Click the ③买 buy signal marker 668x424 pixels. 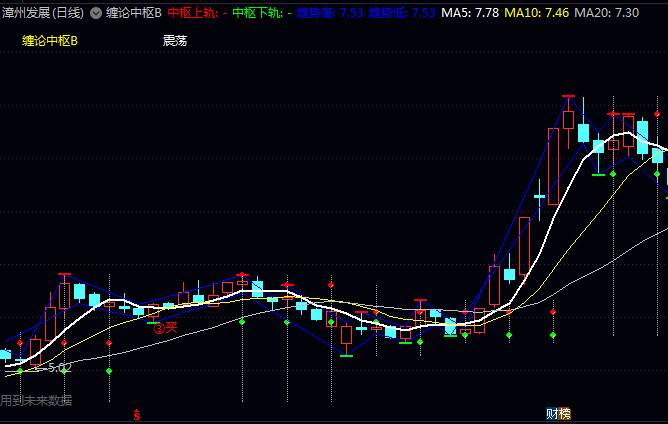(x=165, y=328)
